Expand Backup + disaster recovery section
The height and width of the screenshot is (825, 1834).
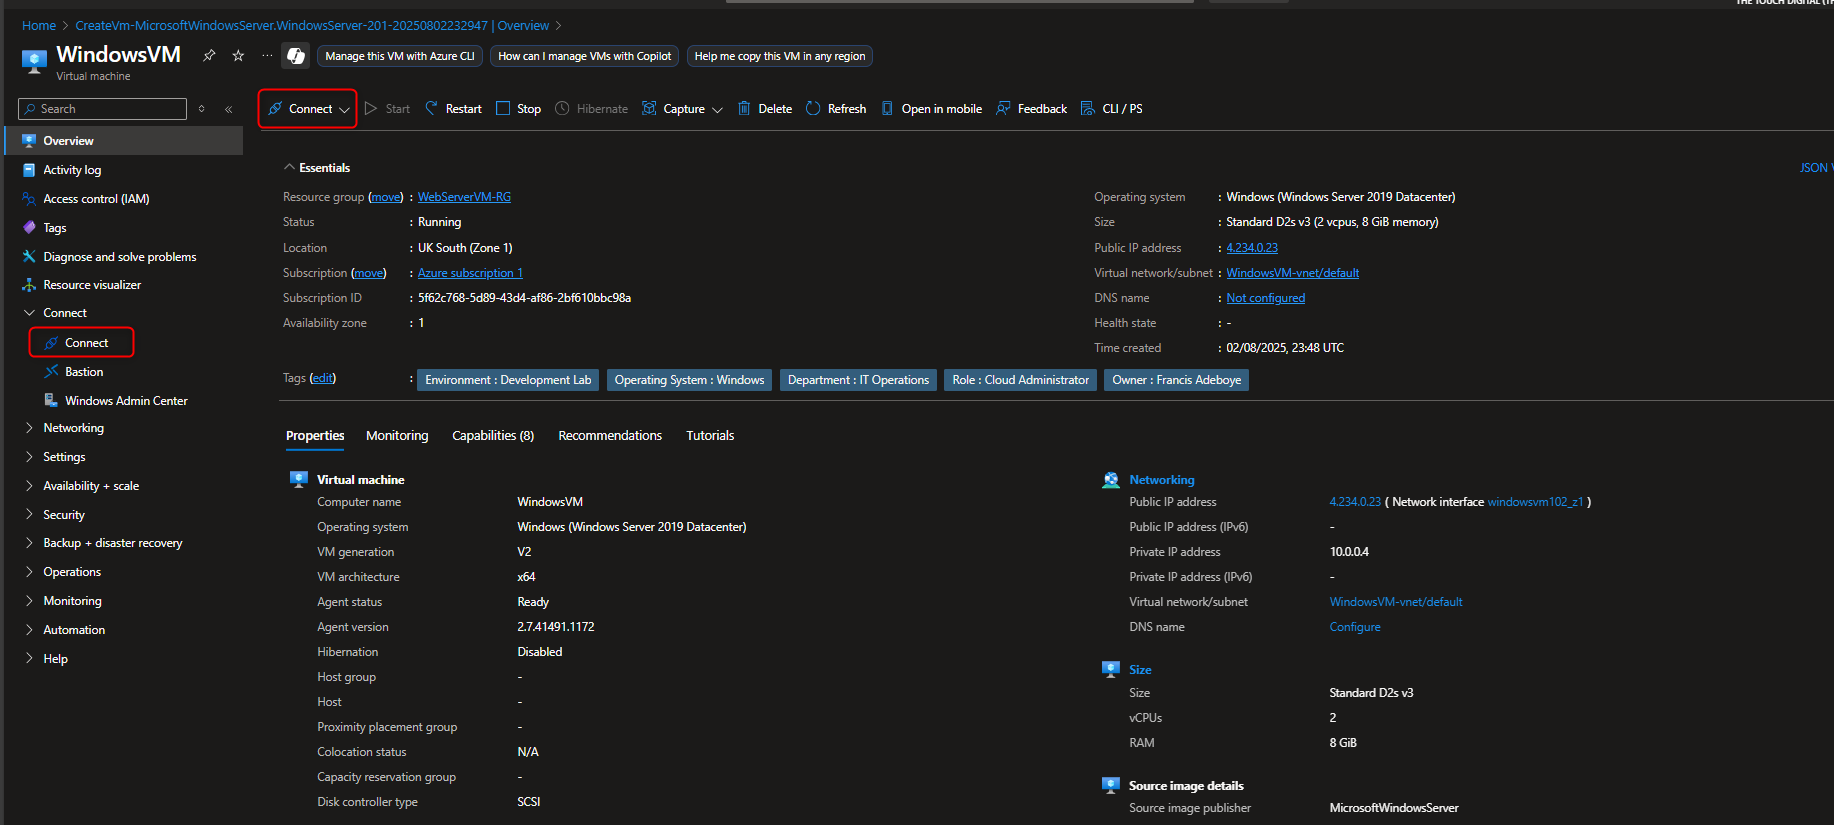(x=113, y=543)
